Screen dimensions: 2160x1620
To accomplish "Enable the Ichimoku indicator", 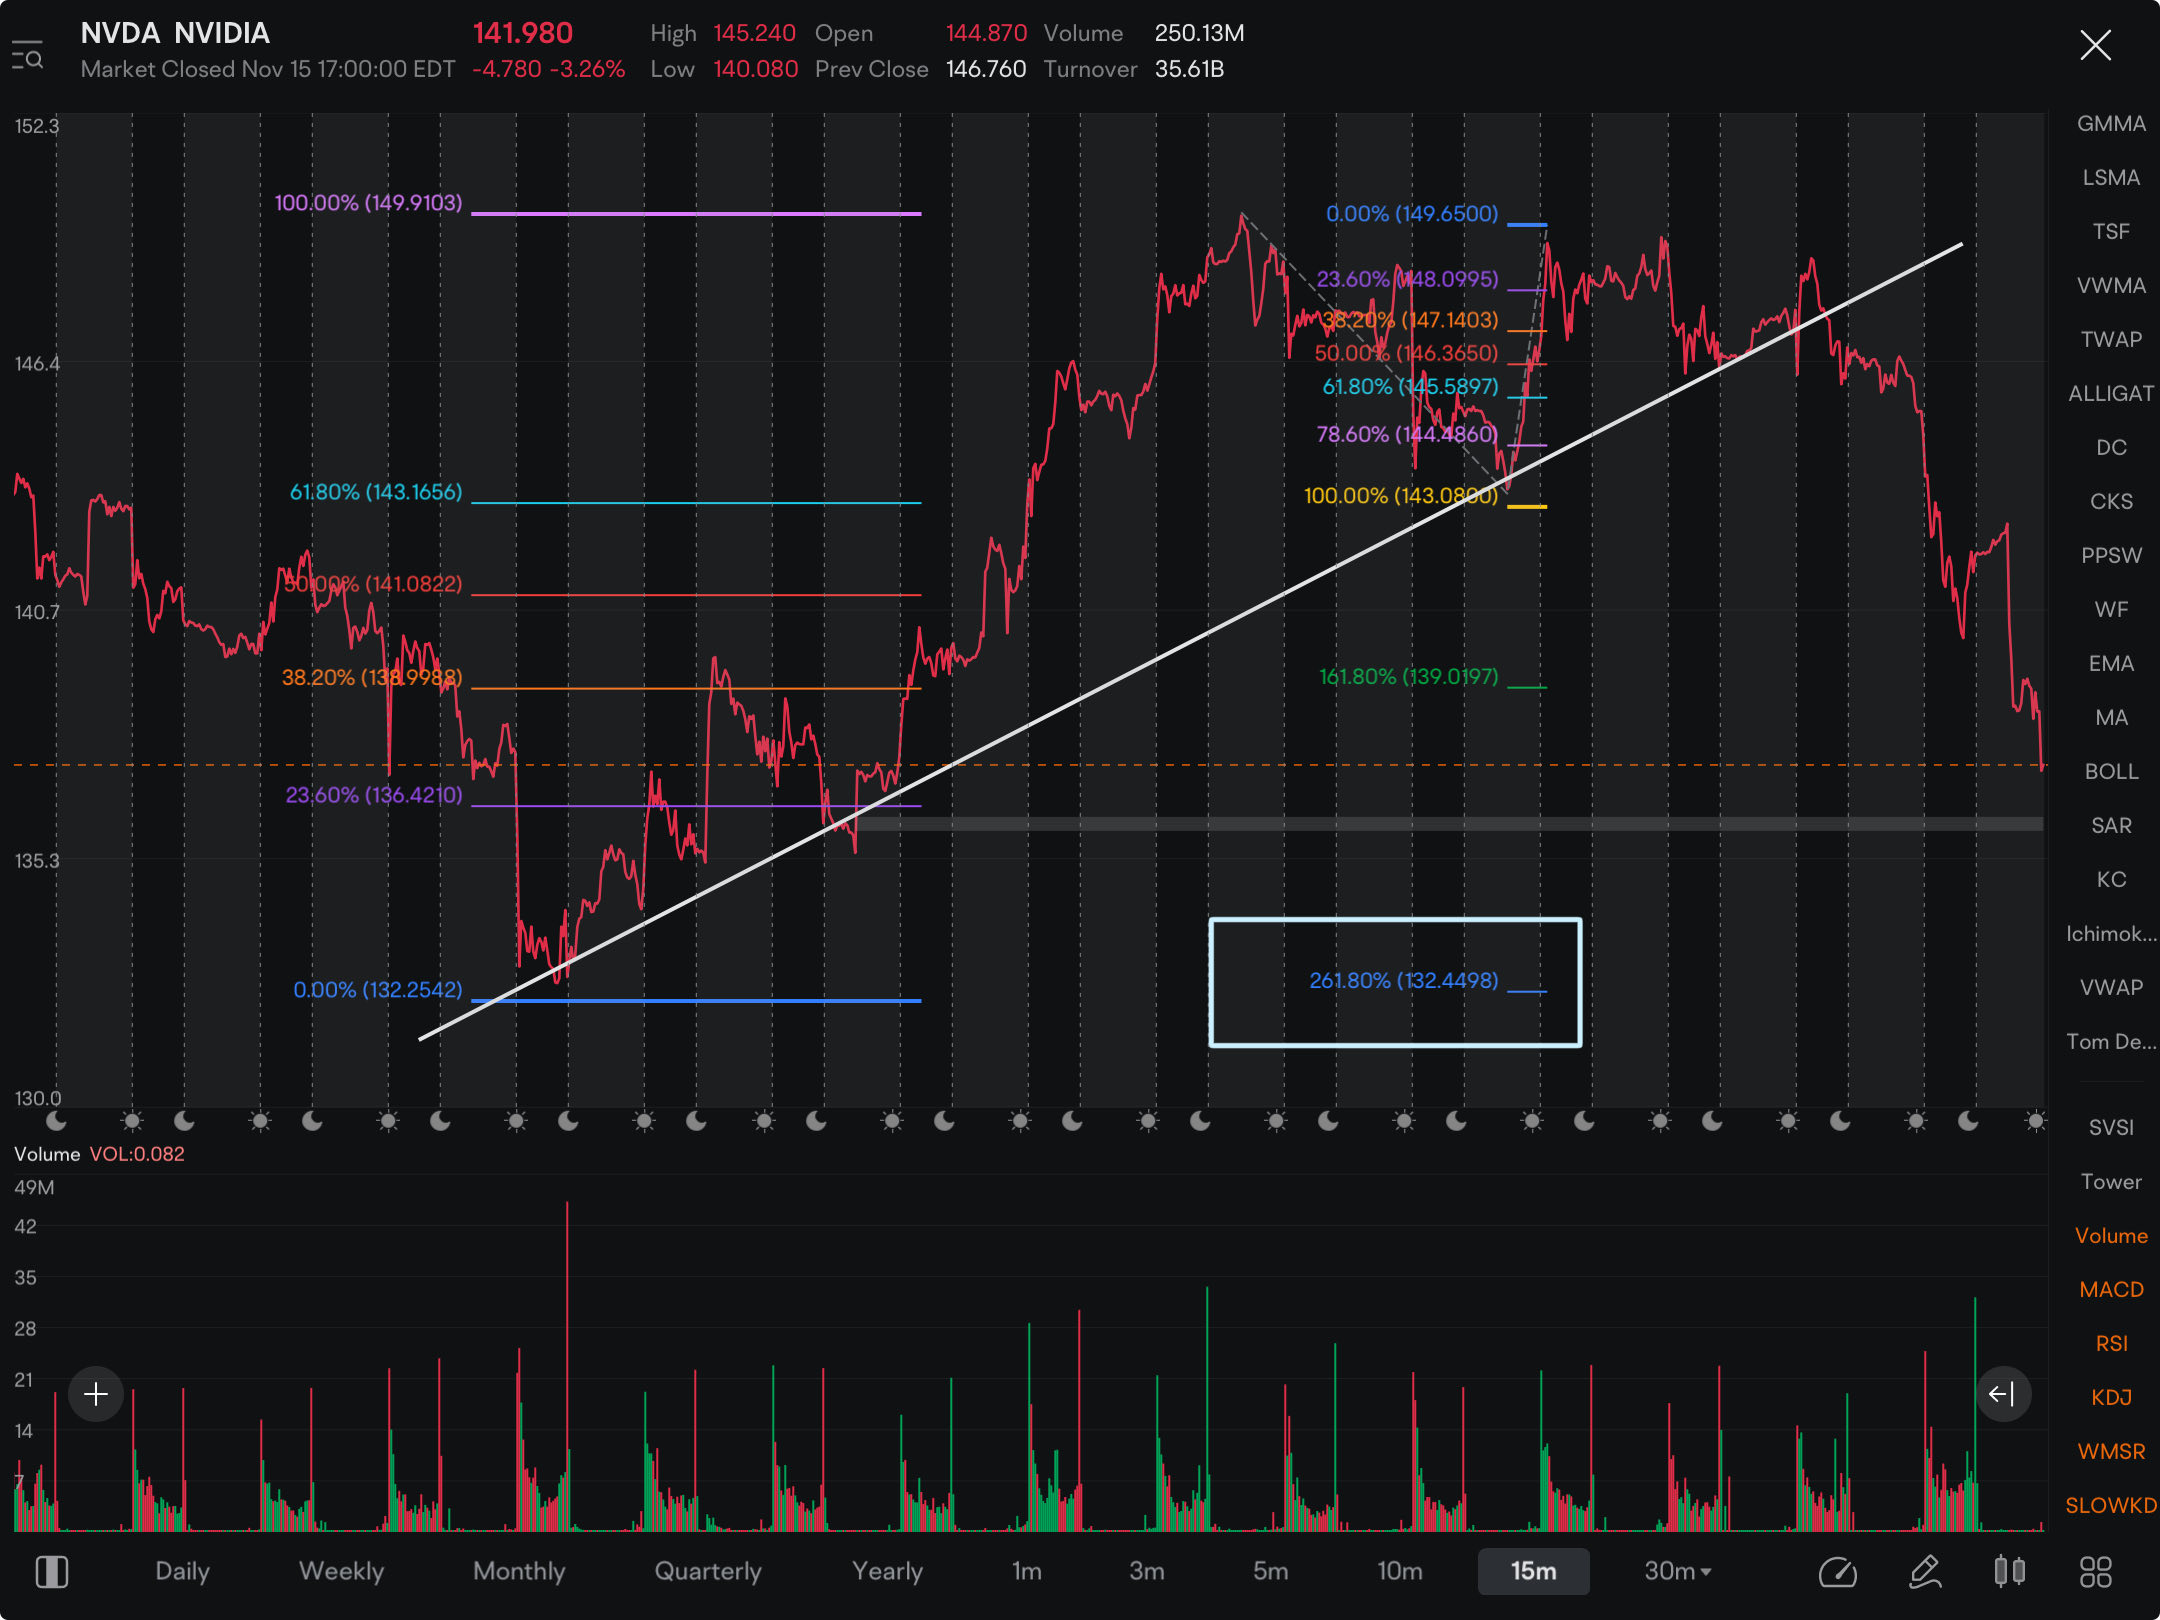I will point(2111,934).
